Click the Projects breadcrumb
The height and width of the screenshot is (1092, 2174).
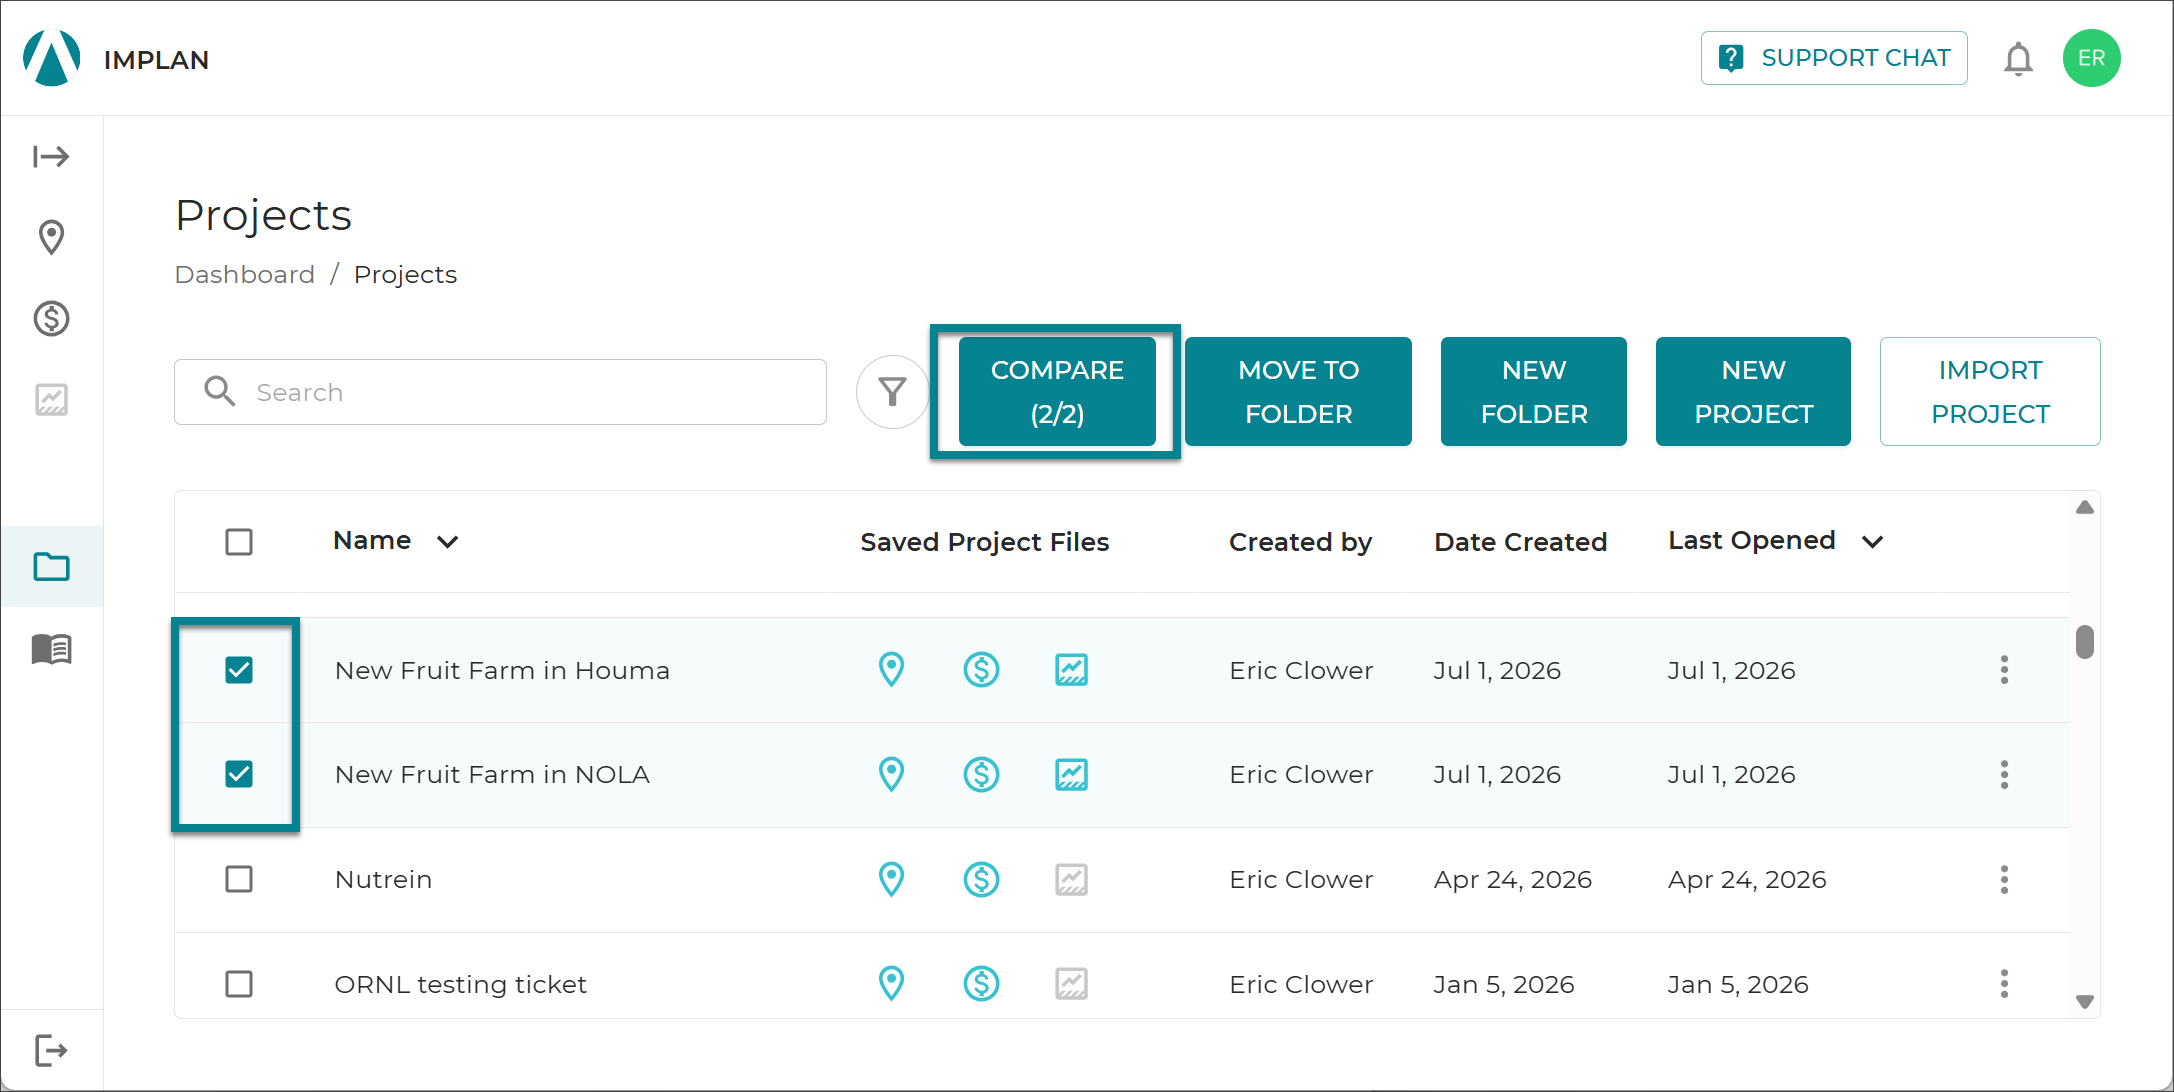pyautogui.click(x=405, y=274)
